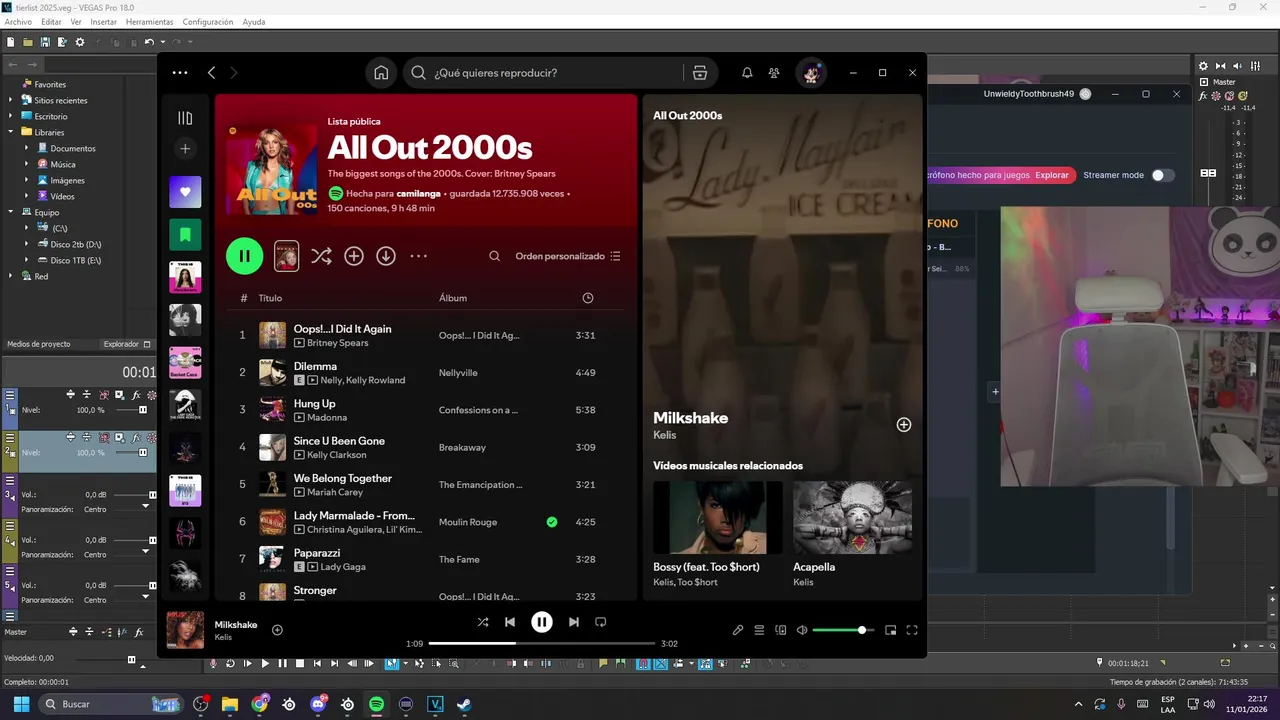Screen dimensions: 1280x720
Task: Open connect to a device icon
Action: [781, 630]
